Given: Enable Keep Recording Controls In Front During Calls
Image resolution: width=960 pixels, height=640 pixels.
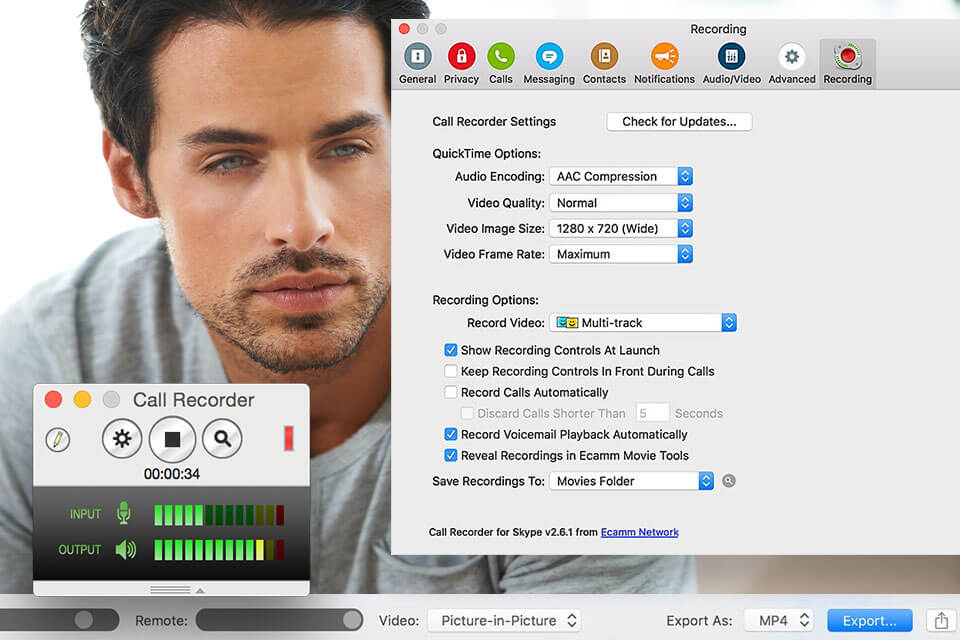Looking at the screenshot, I should tap(451, 371).
